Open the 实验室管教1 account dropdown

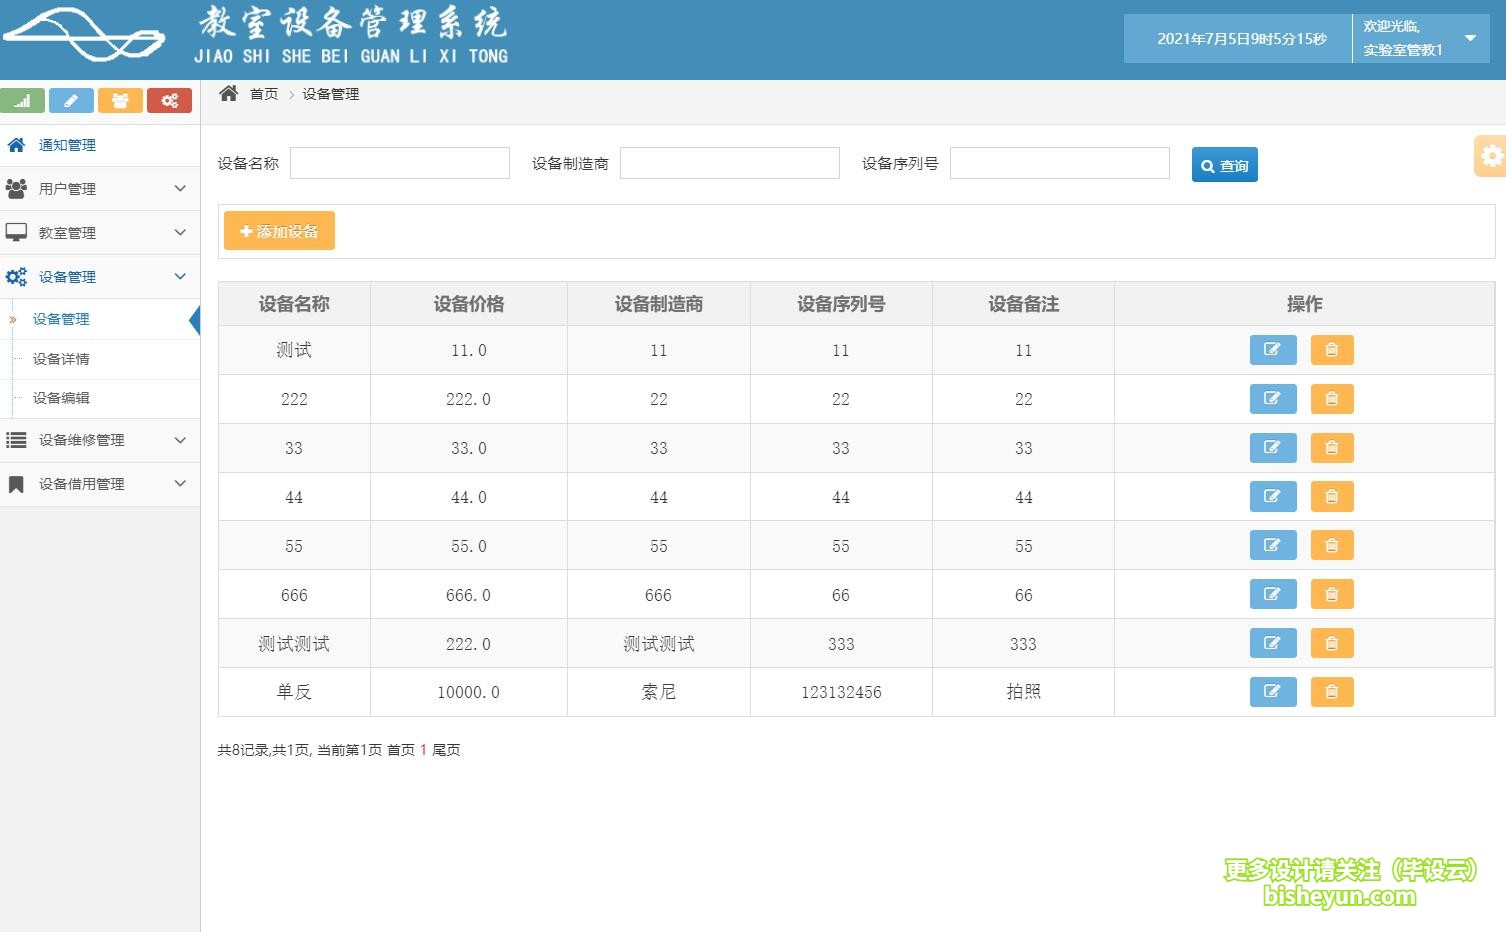1420,37
